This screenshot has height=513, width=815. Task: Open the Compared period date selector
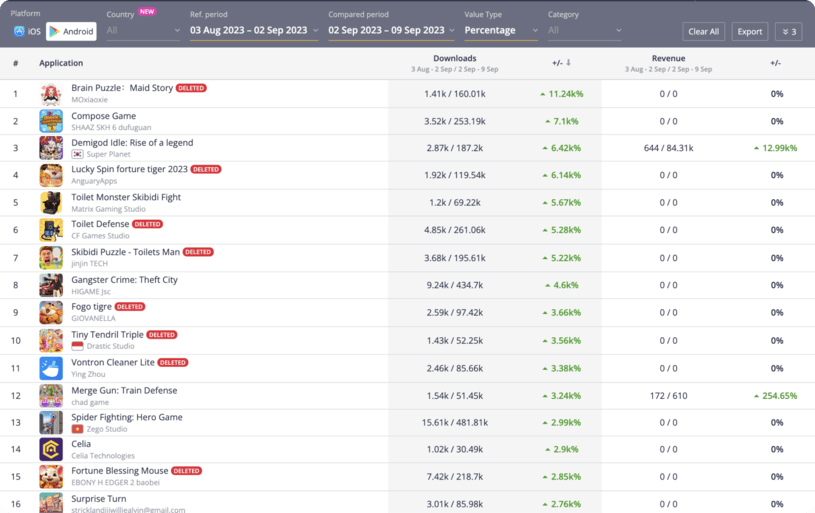391,31
